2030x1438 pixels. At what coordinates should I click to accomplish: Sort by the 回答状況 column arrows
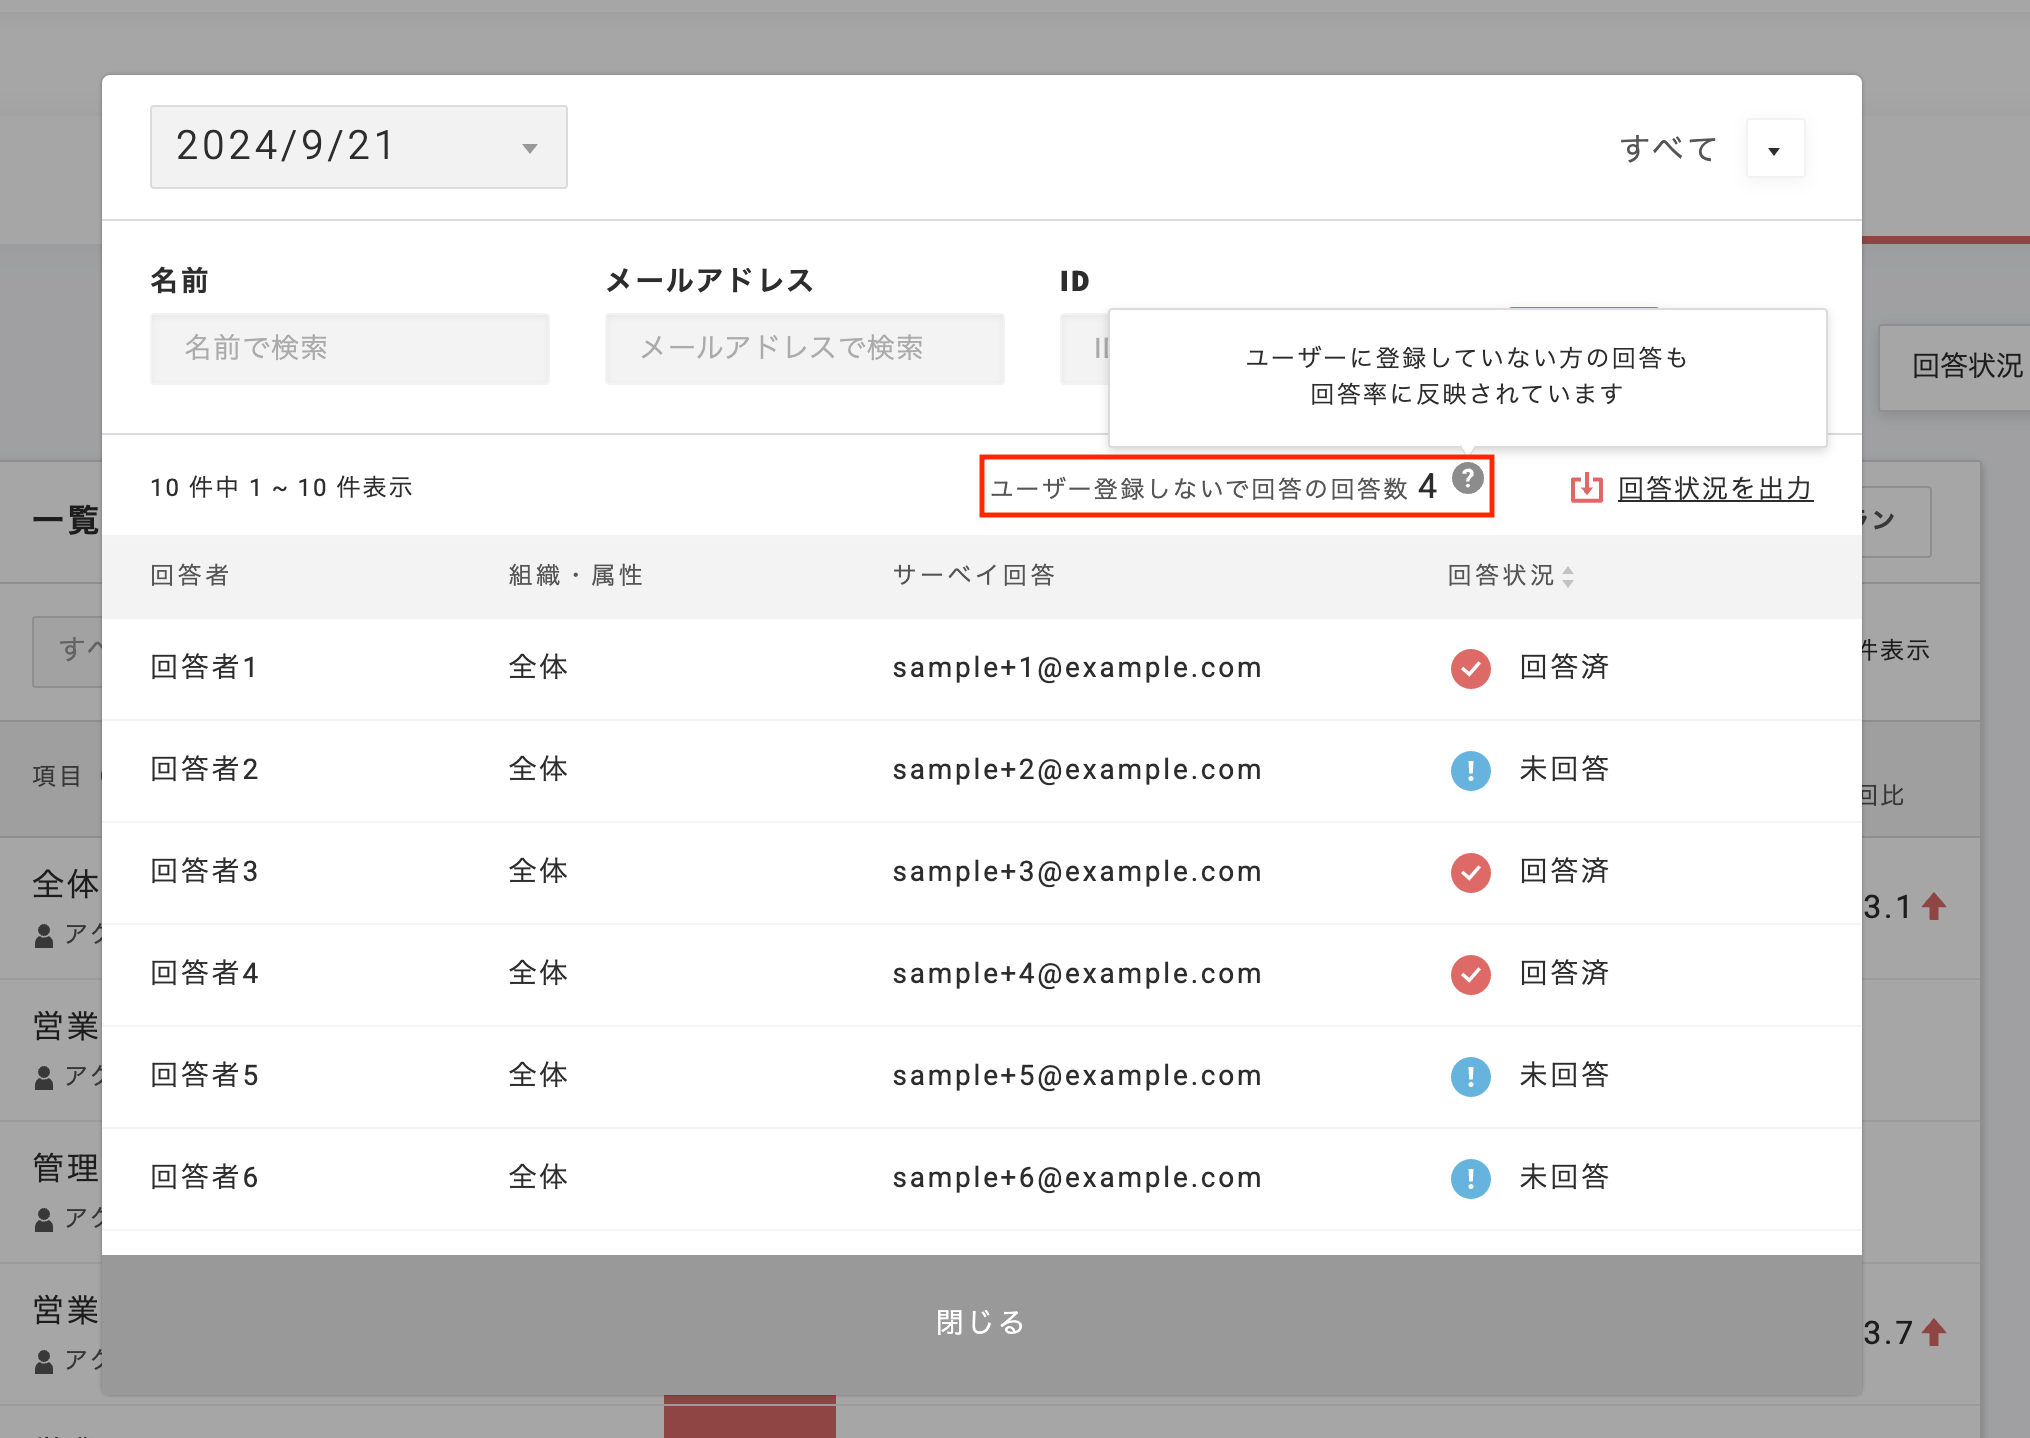pos(1568,576)
